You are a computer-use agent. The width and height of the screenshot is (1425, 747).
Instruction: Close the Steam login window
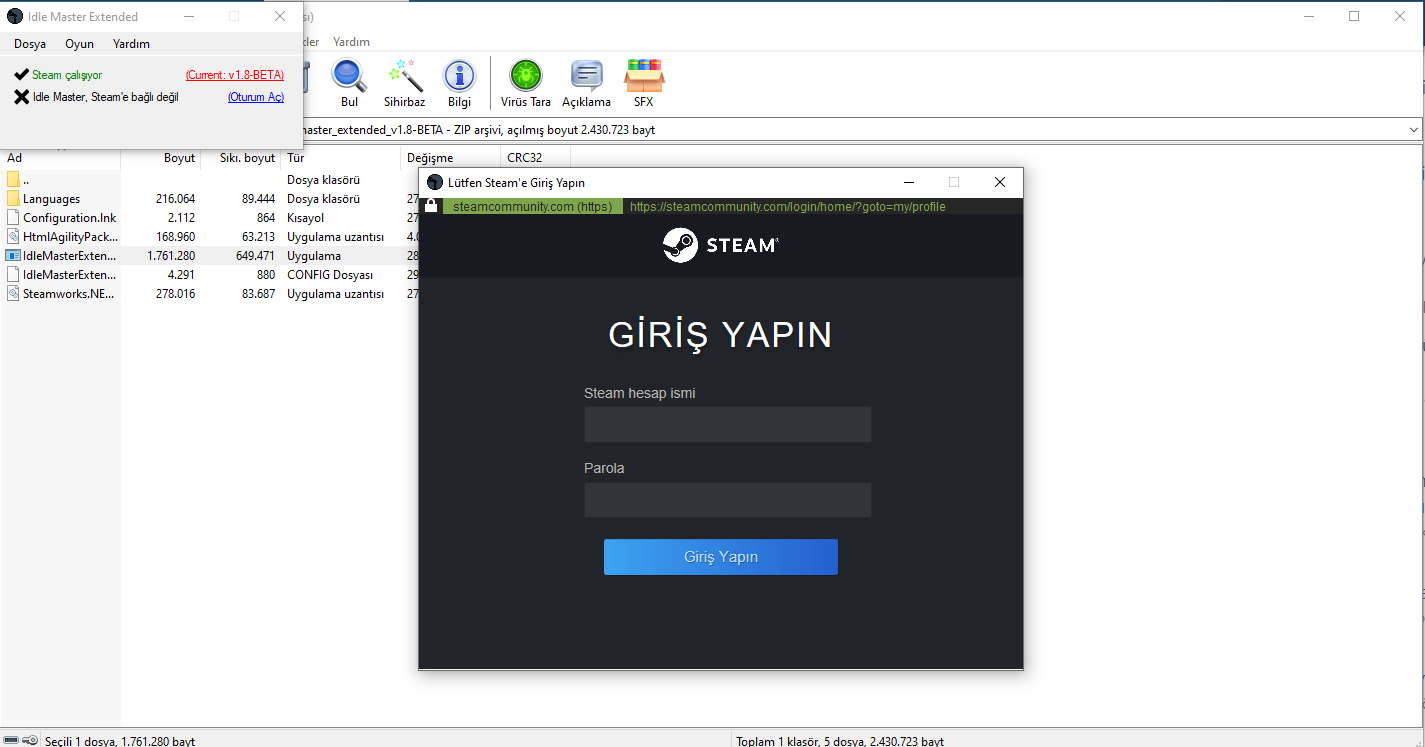tap(999, 182)
